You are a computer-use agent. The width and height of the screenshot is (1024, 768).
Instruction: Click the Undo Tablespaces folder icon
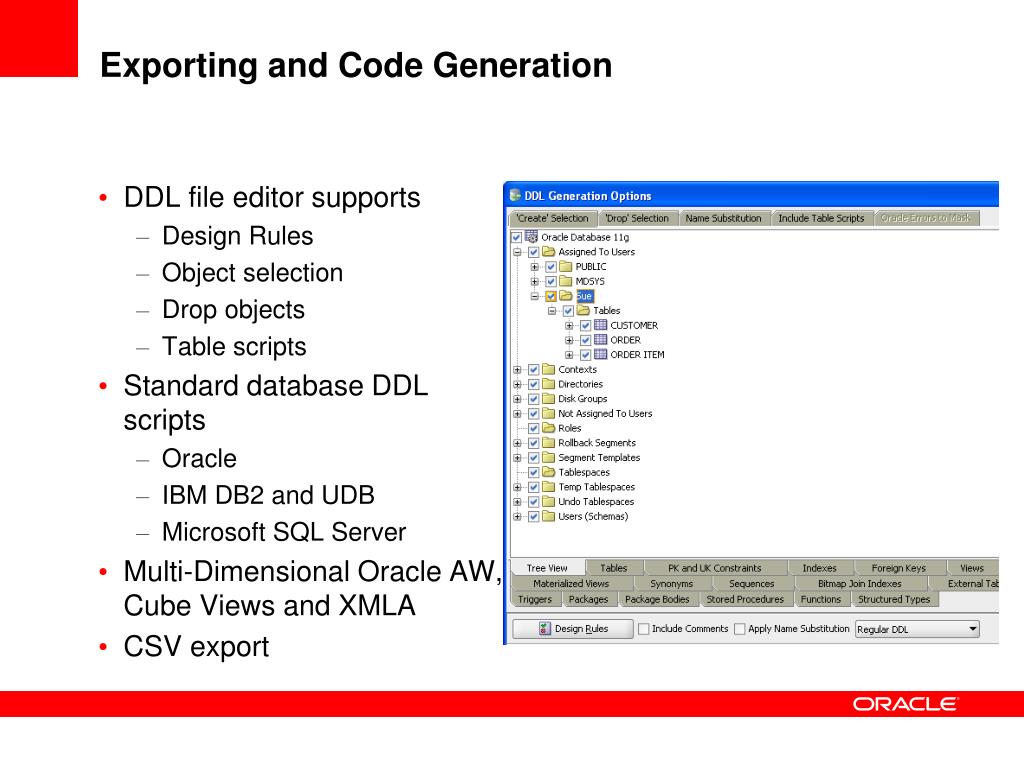pos(549,502)
